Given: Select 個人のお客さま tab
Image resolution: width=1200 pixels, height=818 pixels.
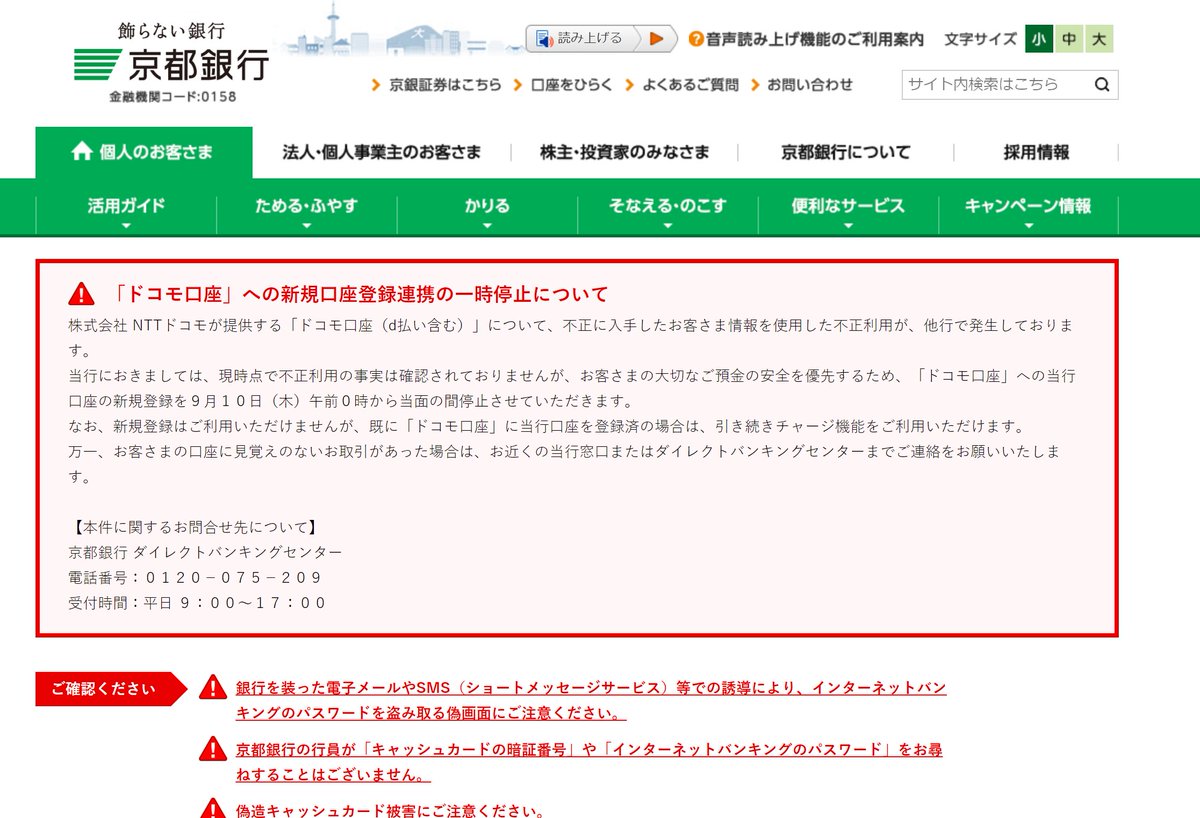Looking at the screenshot, I should 144,153.
